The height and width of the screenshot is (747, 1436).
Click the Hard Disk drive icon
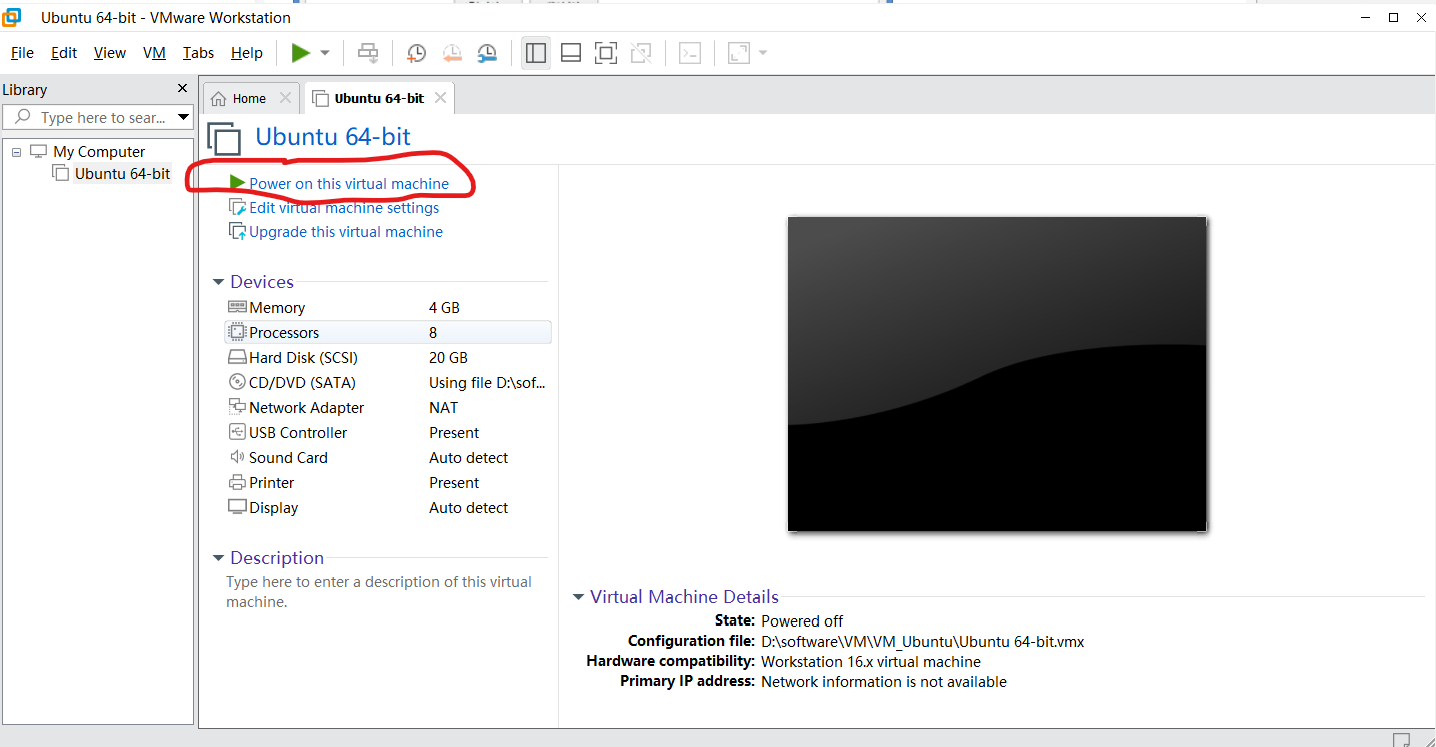pos(237,357)
